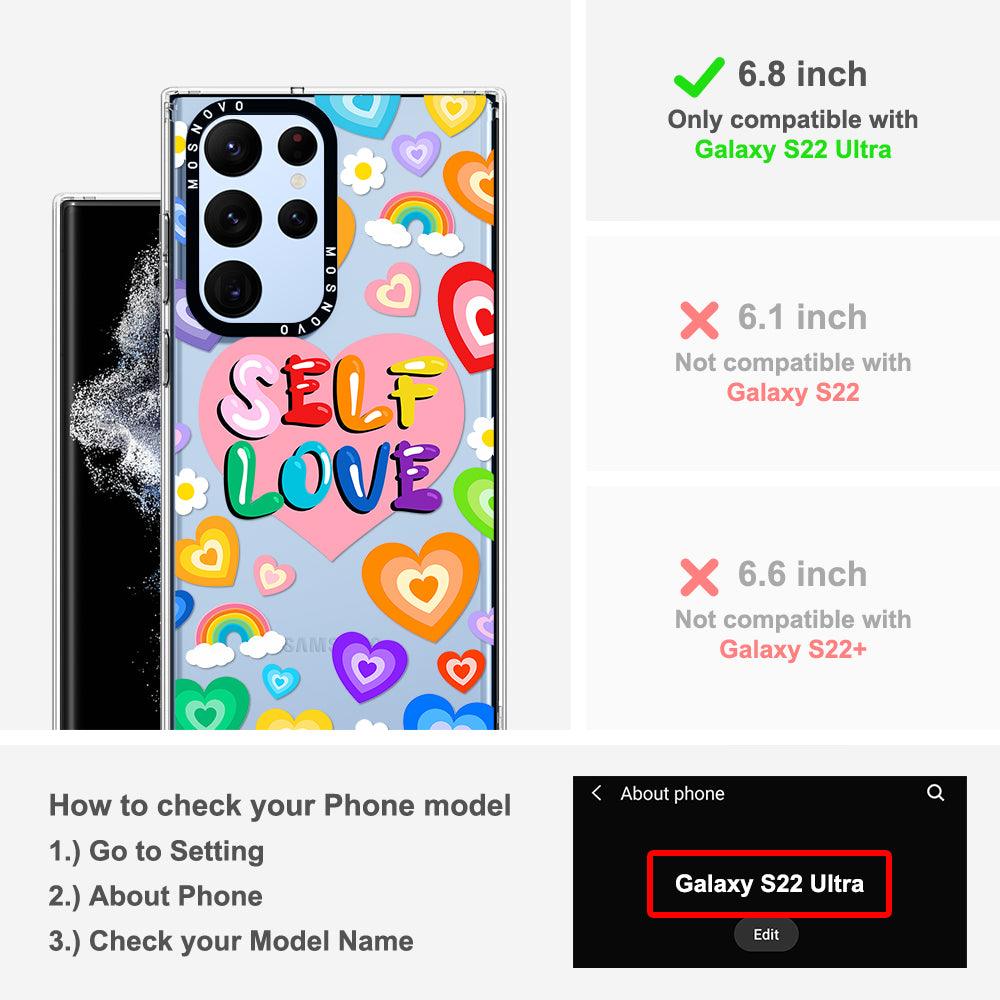This screenshot has width=1000, height=1000.
Task: Tap the Edit button under Galaxy S22 Ultra
Action: (766, 934)
